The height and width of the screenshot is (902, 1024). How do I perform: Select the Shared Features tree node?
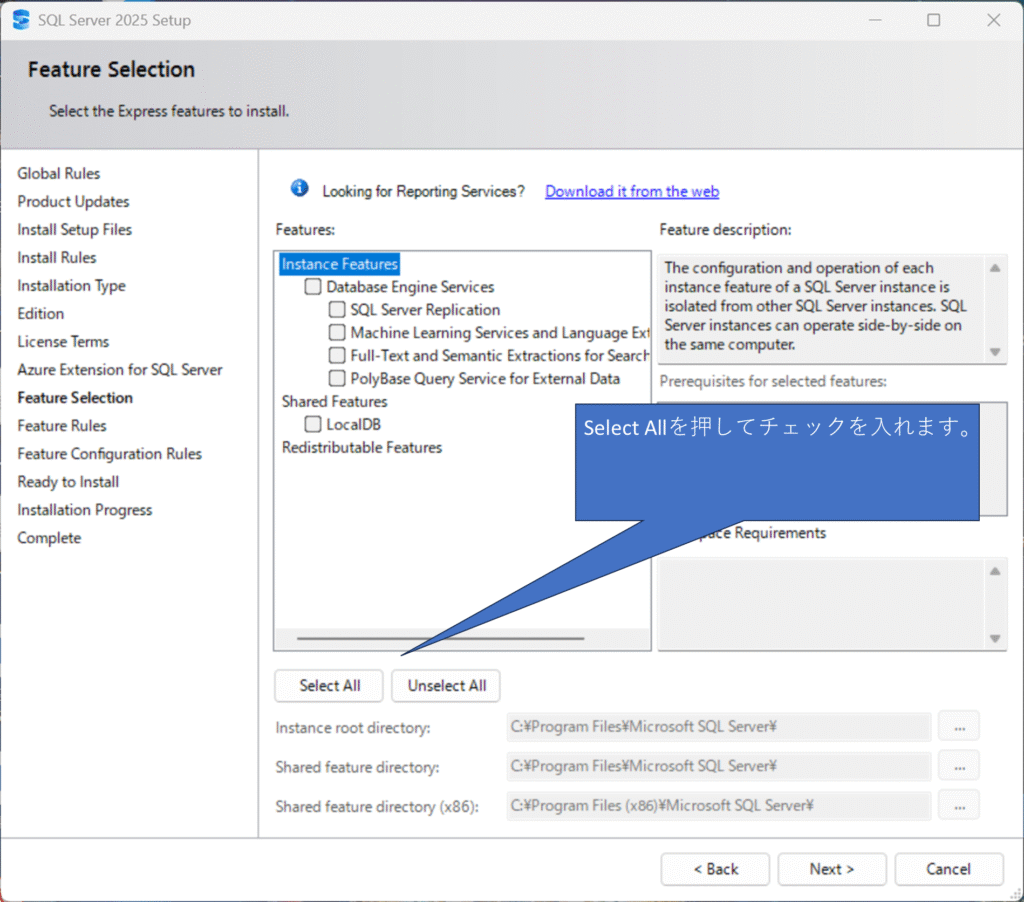point(334,401)
